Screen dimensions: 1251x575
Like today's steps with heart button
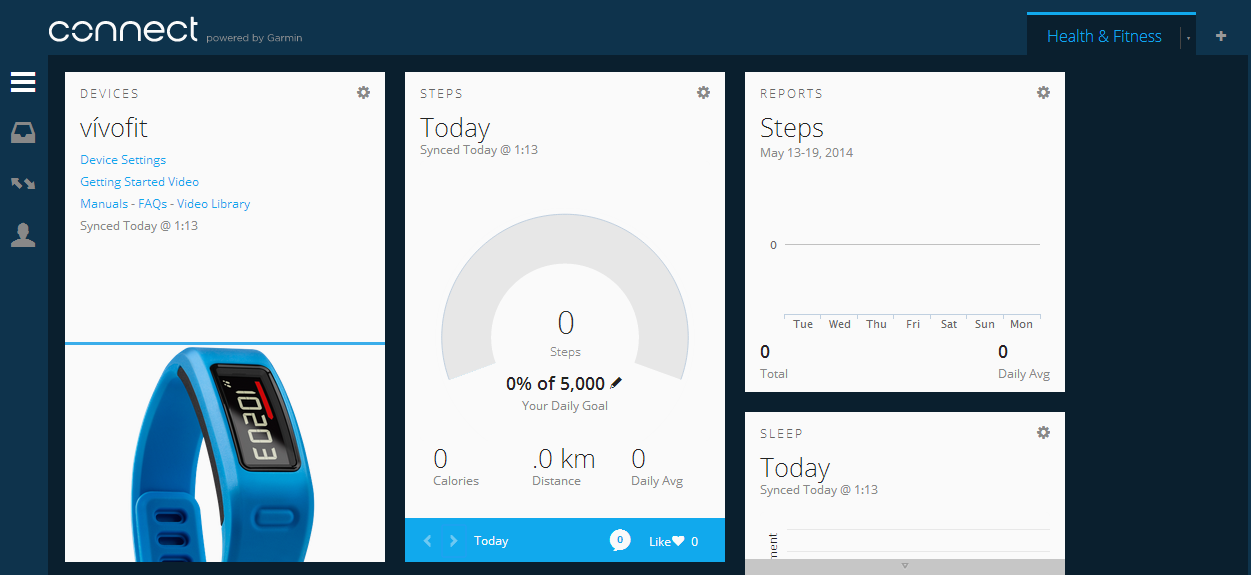click(673, 541)
